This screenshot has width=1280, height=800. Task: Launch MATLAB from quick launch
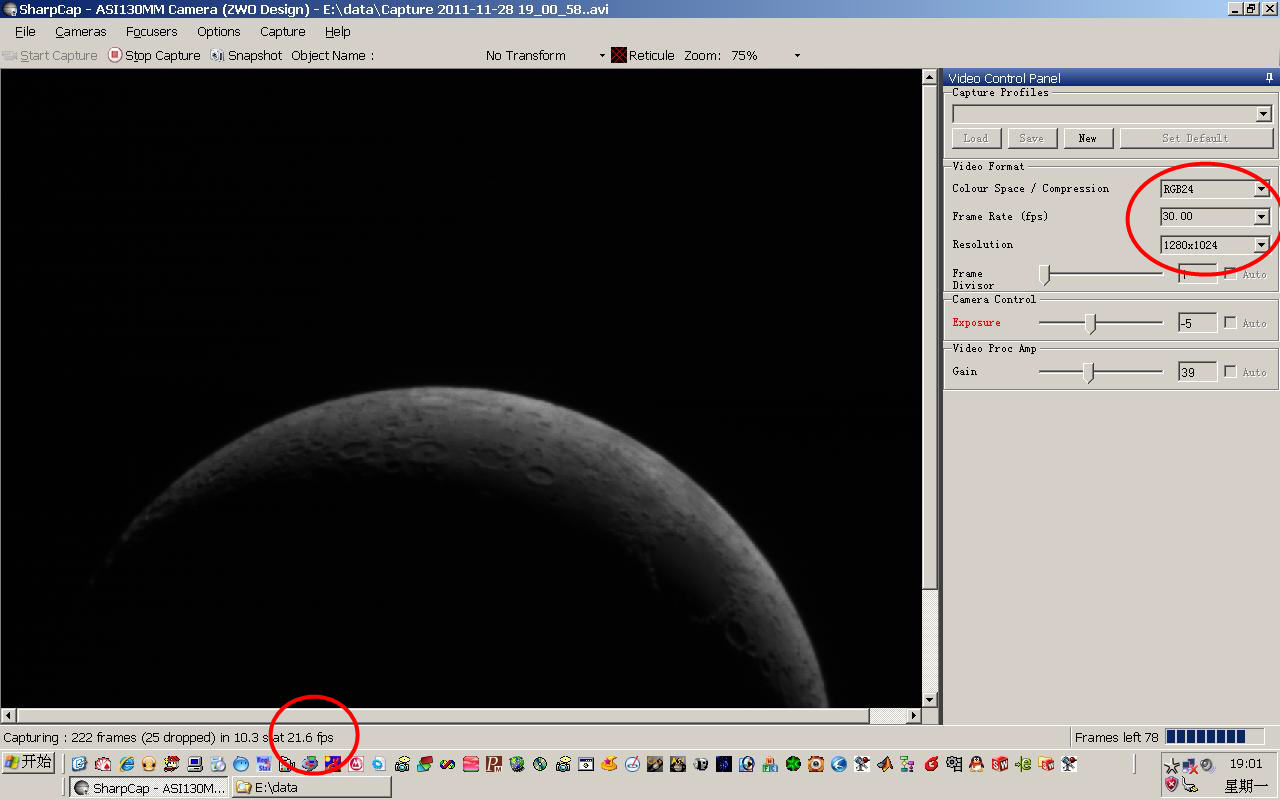[x=885, y=764]
